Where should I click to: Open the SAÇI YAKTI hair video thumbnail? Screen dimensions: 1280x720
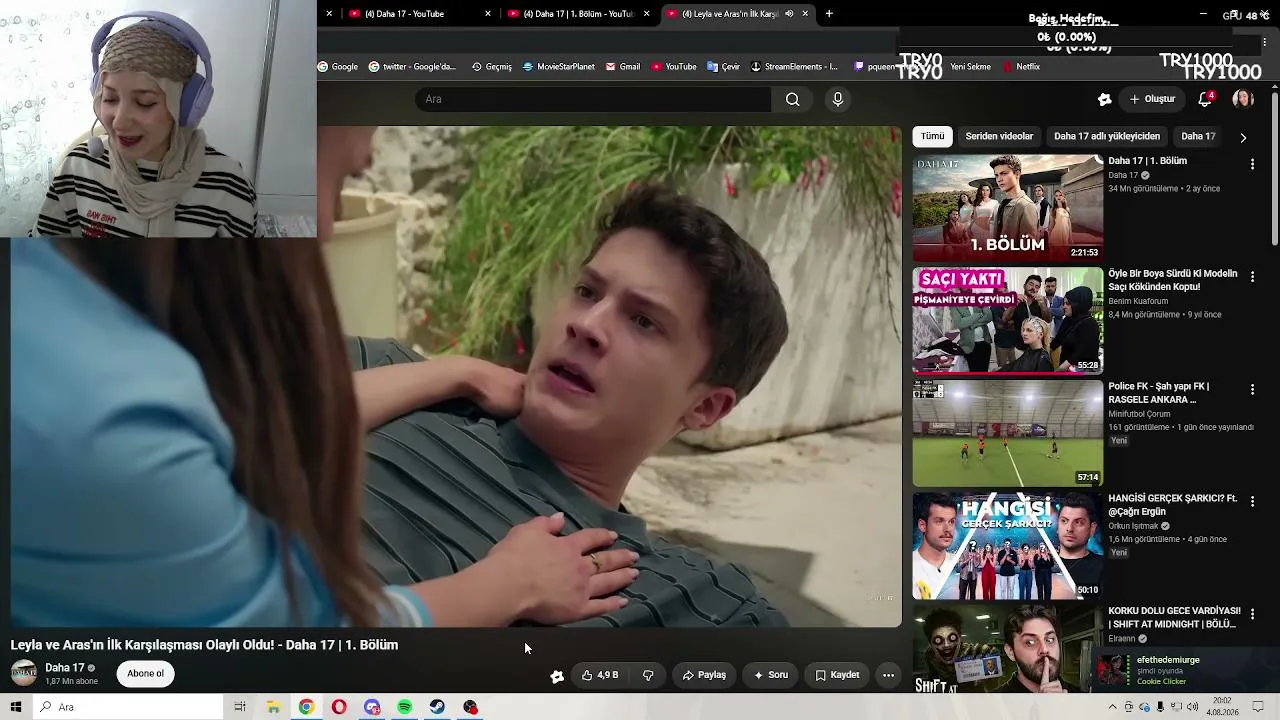point(1008,321)
